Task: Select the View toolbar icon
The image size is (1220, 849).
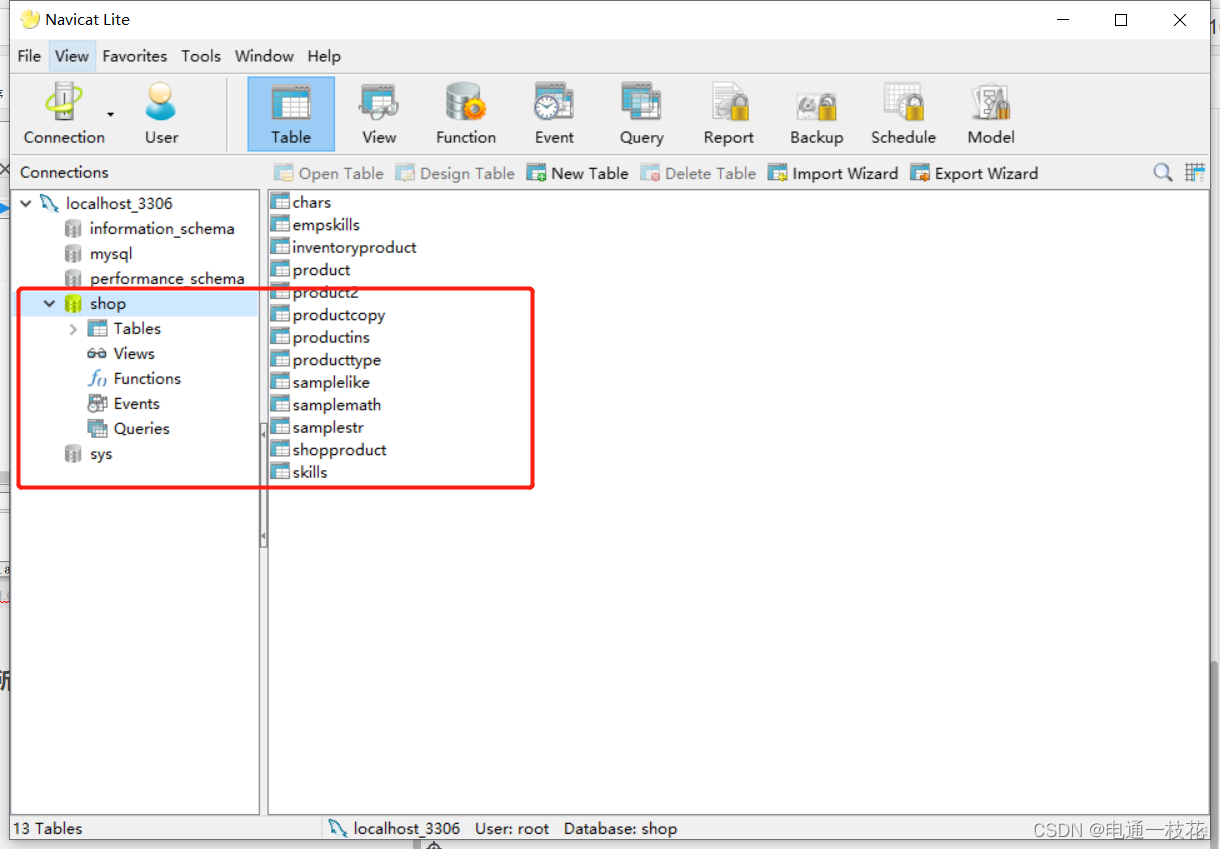Action: click(379, 114)
